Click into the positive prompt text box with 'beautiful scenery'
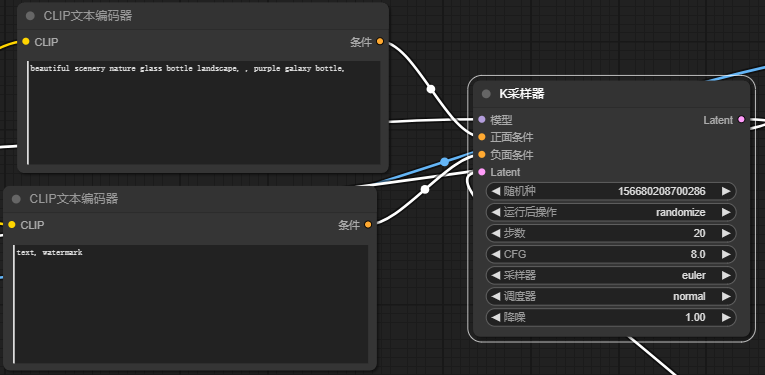765x375 pixels. pyautogui.click(x=203, y=113)
